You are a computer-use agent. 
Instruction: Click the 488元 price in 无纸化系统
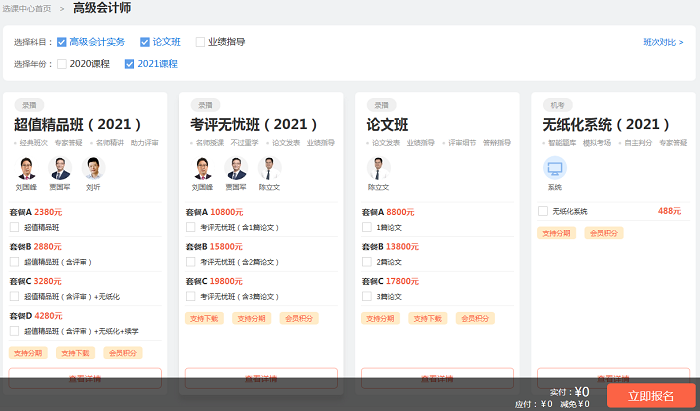(x=669, y=211)
